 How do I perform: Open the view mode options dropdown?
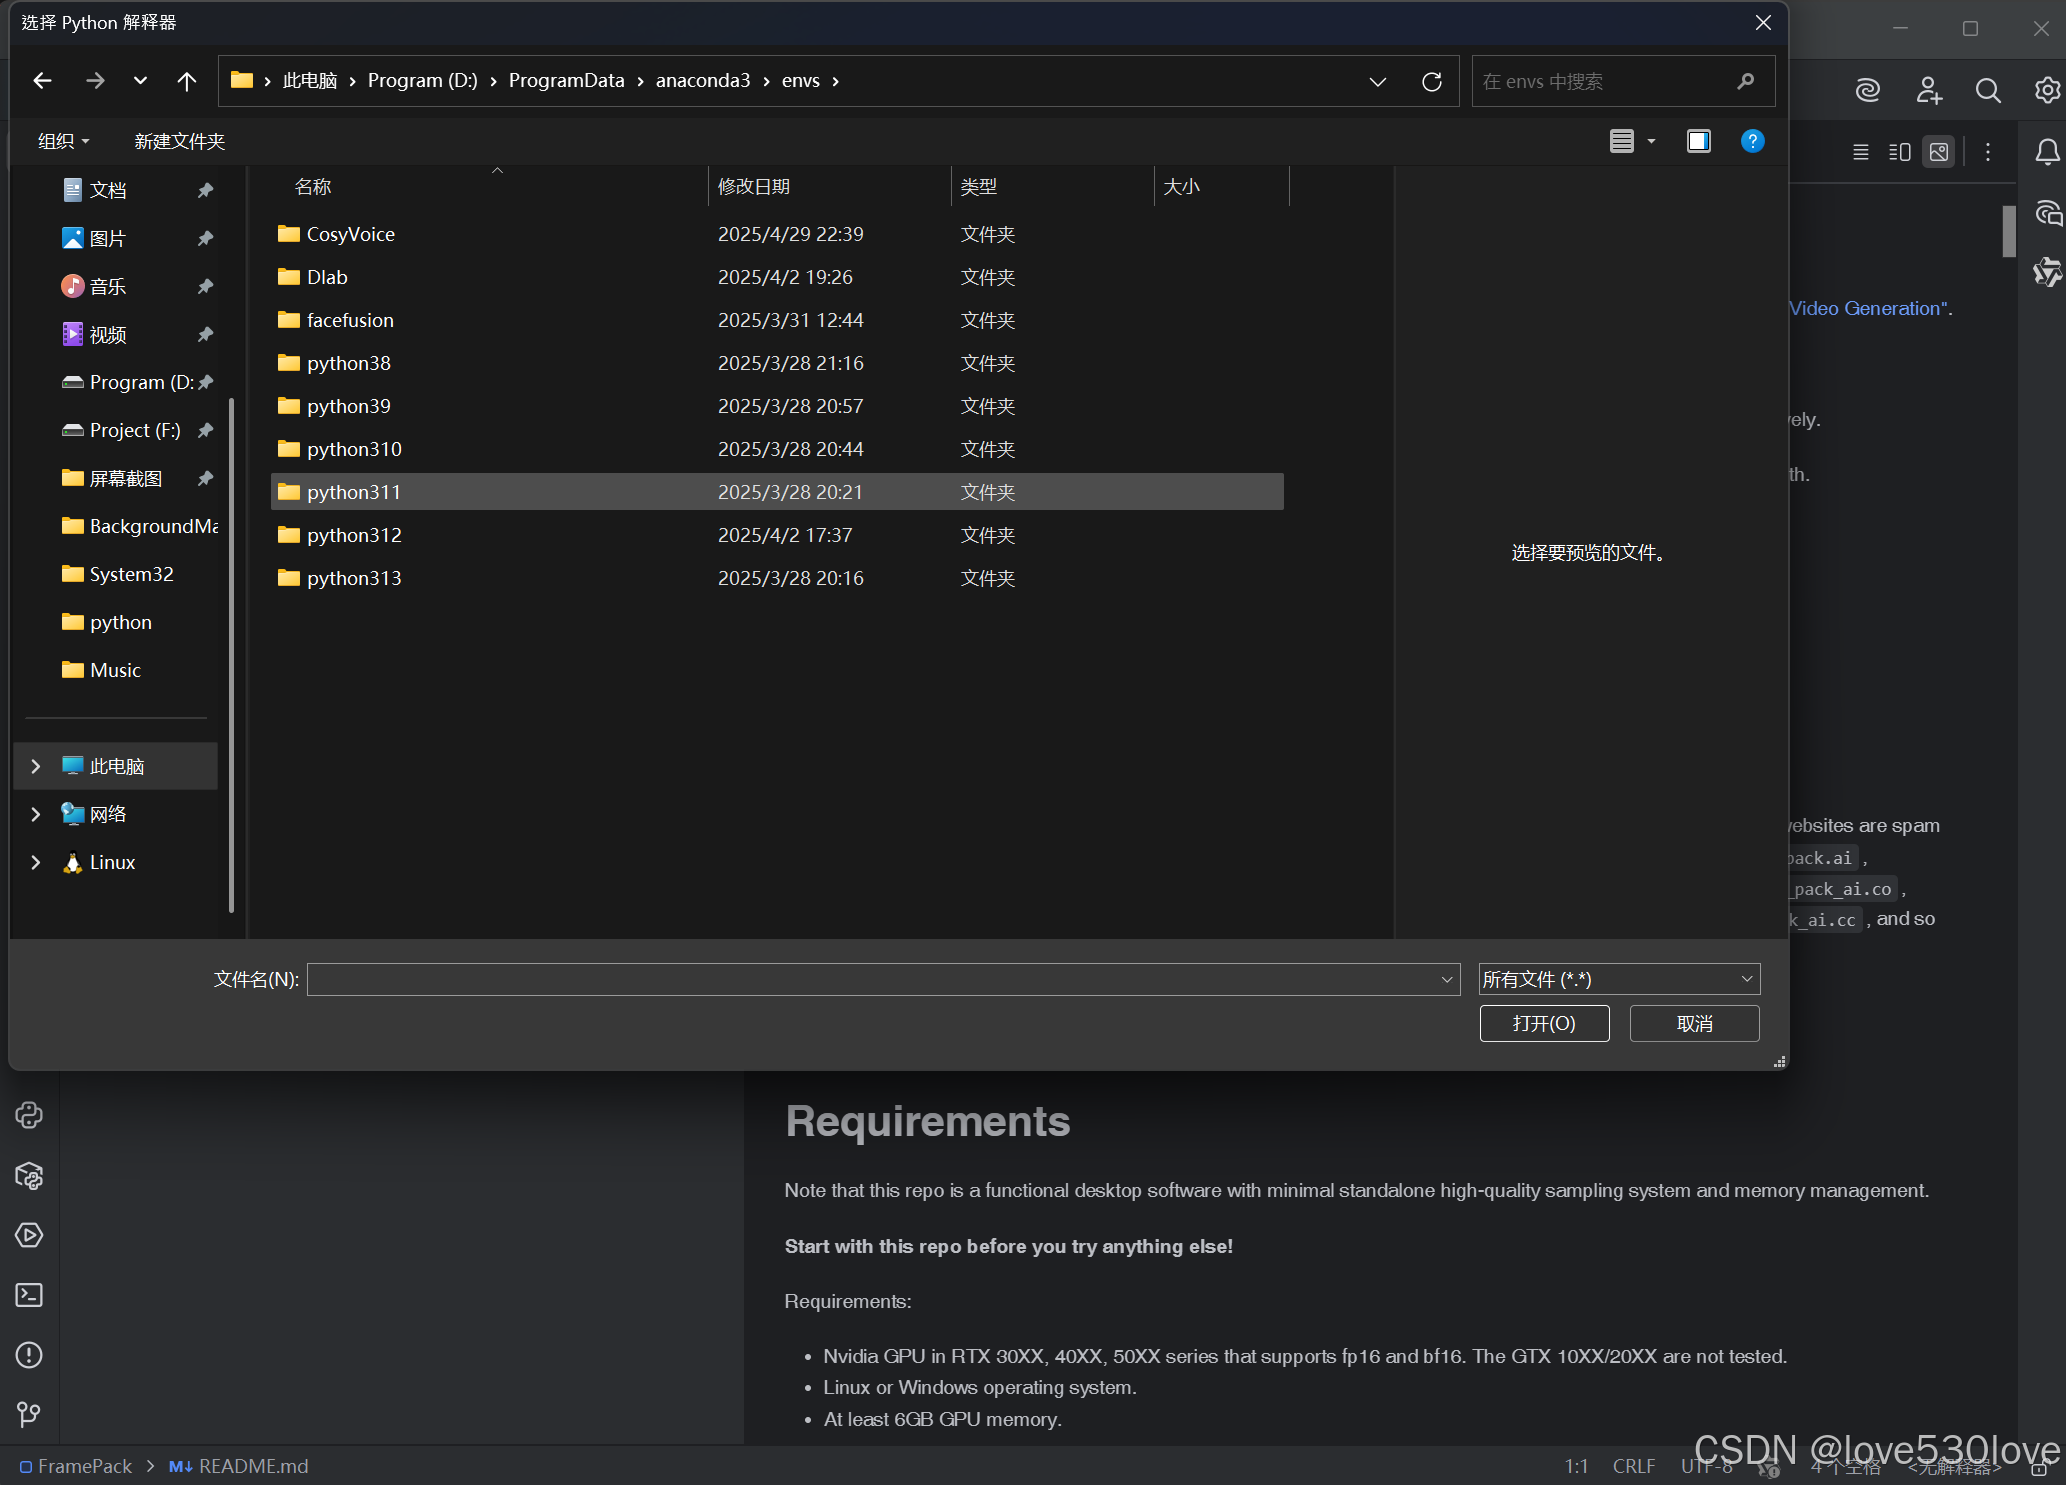1651,141
